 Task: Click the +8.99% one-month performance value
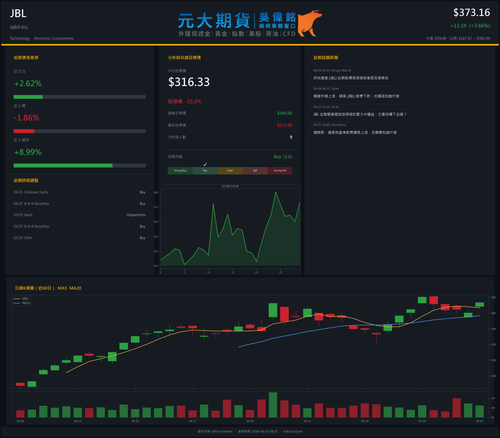[28, 152]
